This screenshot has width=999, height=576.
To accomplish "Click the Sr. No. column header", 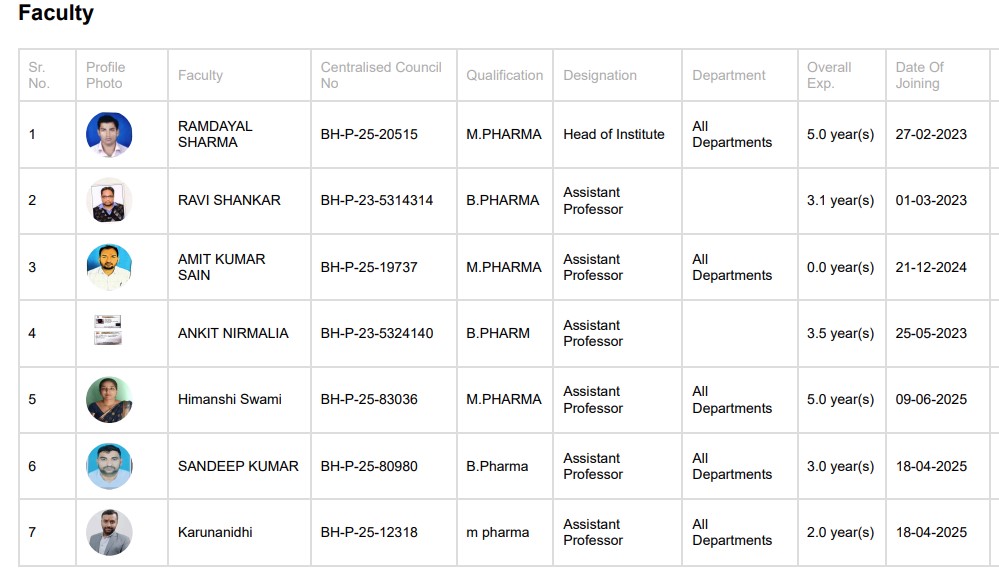I will pyautogui.click(x=38, y=75).
